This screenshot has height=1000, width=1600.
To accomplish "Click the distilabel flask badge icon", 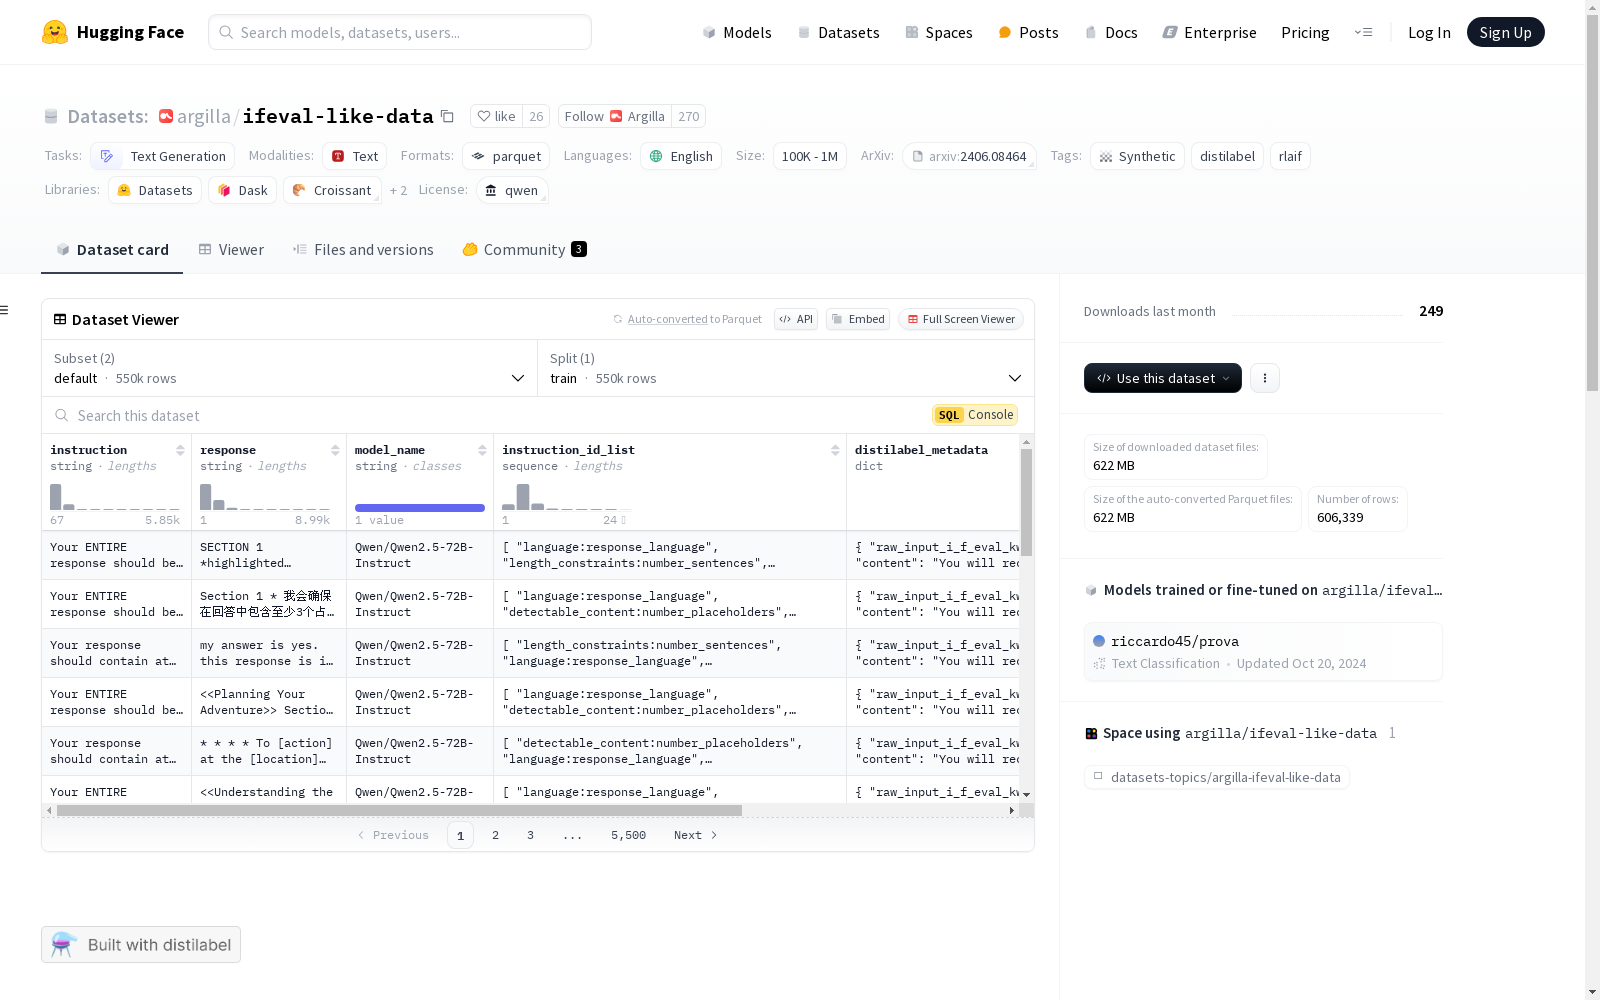I will click(x=64, y=945).
